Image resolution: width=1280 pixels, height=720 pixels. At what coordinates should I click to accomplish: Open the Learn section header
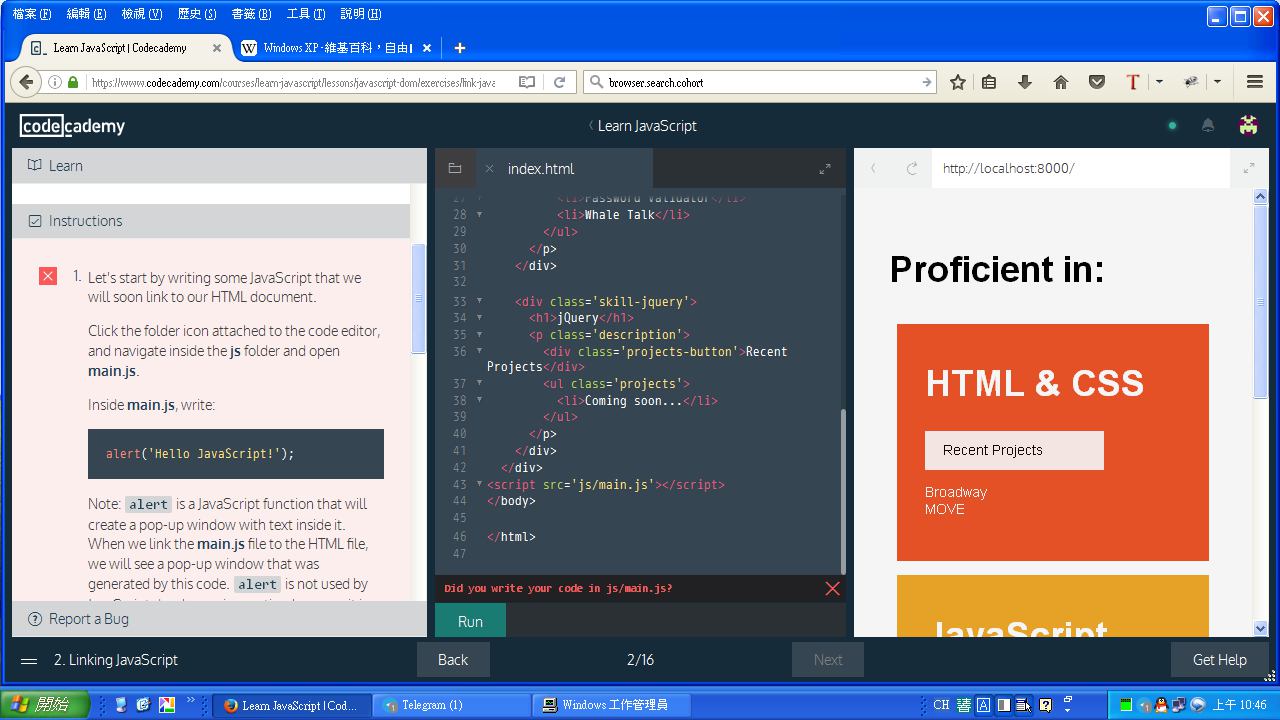[x=220, y=166]
